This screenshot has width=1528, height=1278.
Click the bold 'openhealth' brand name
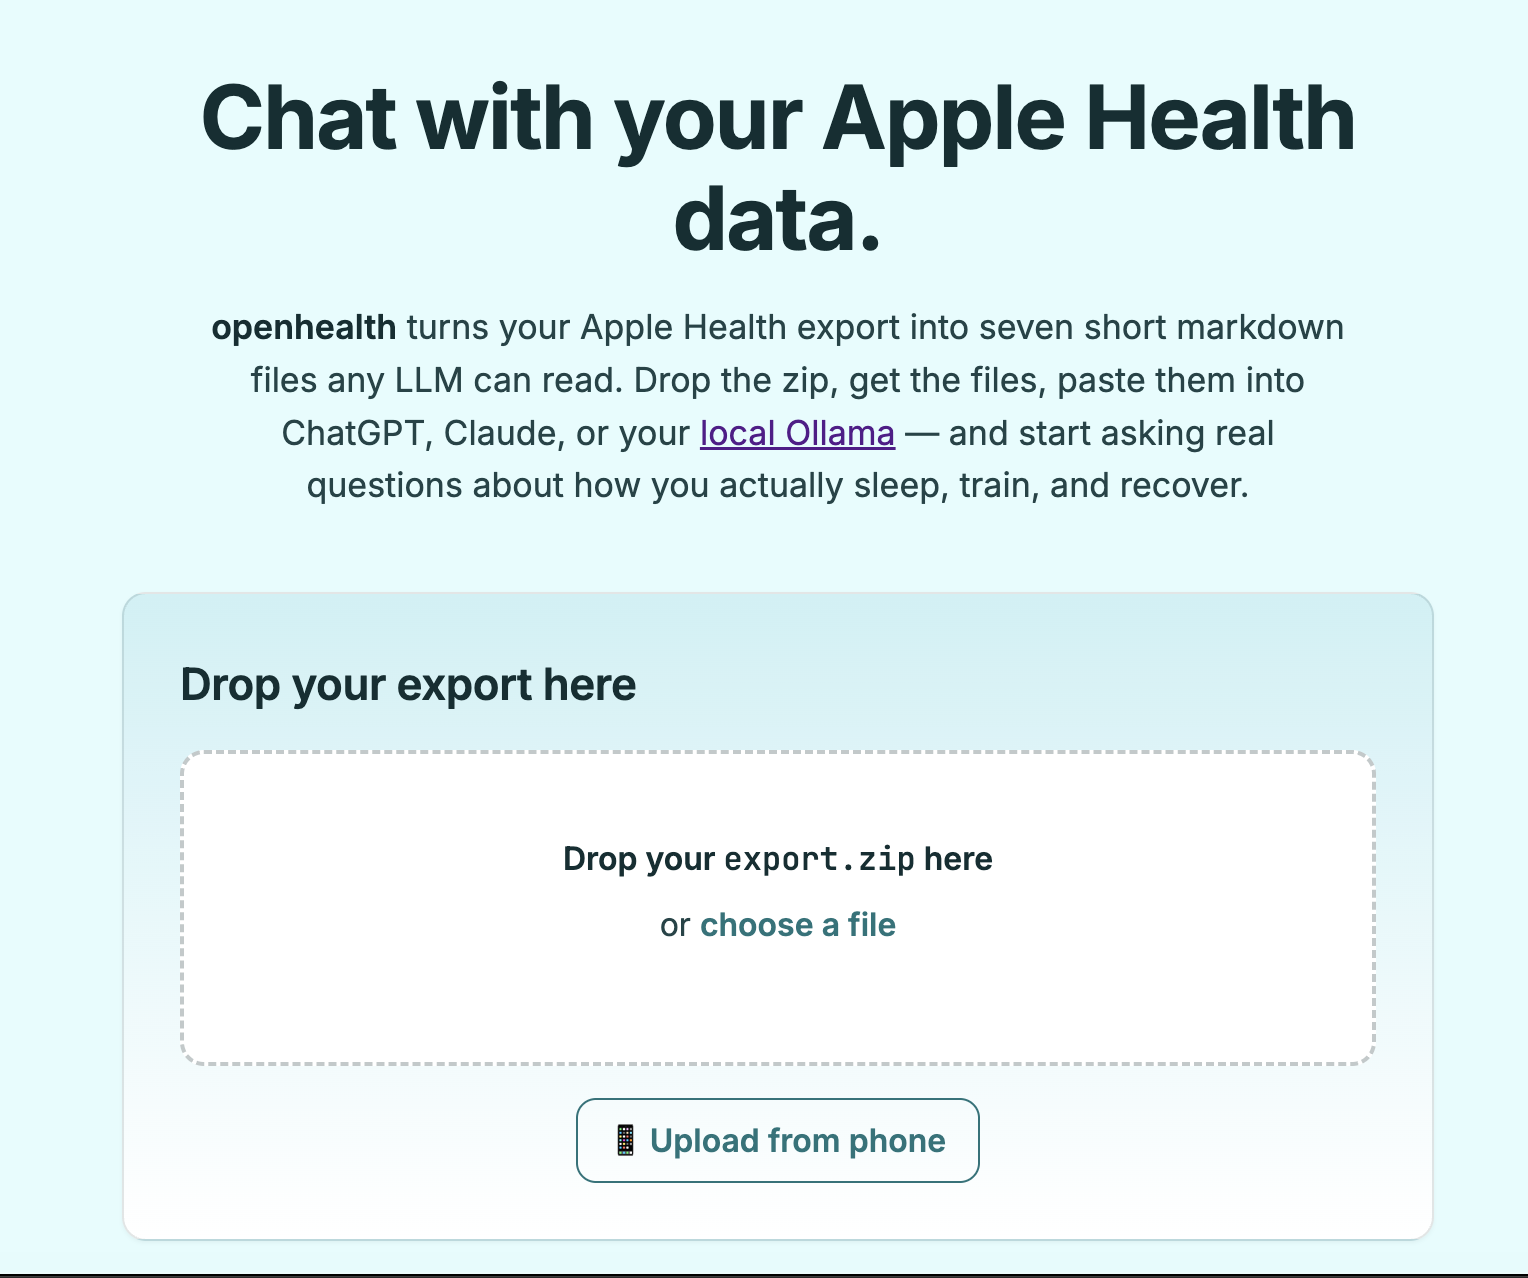303,327
